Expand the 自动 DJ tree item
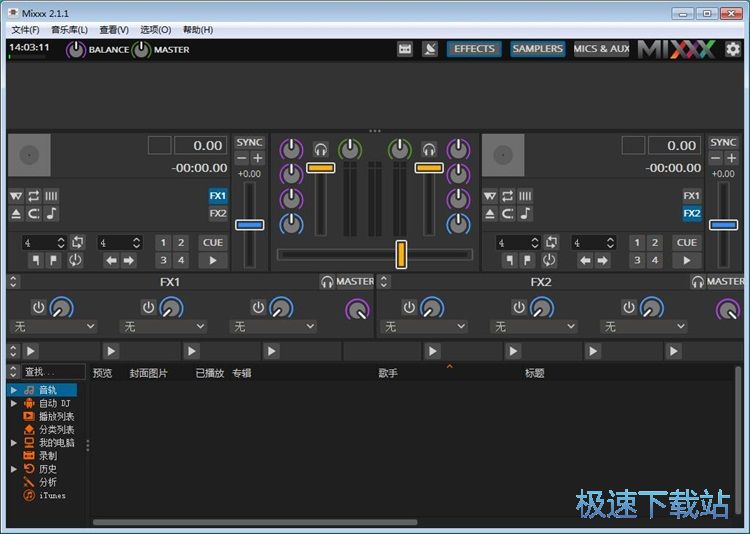The width and height of the screenshot is (750, 534). click(14, 403)
